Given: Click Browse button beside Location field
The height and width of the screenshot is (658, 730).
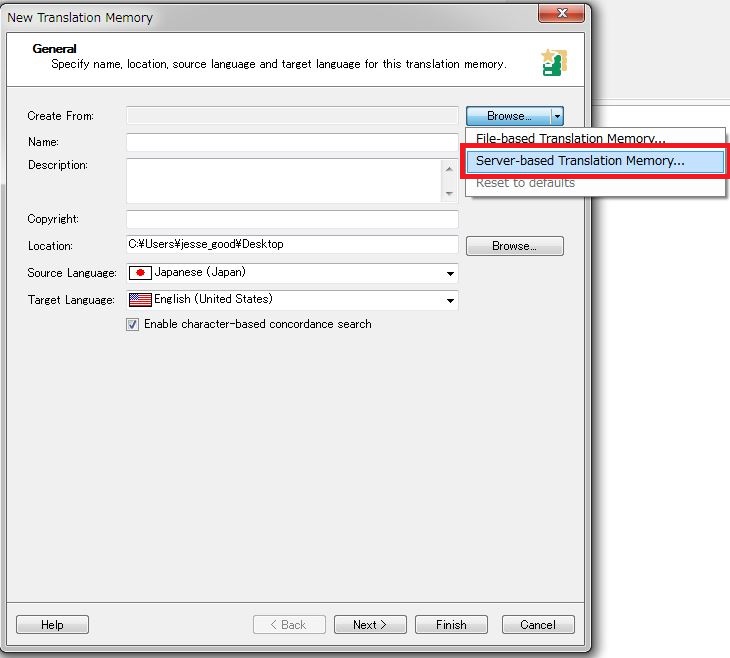Looking at the screenshot, I should pyautogui.click(x=514, y=246).
